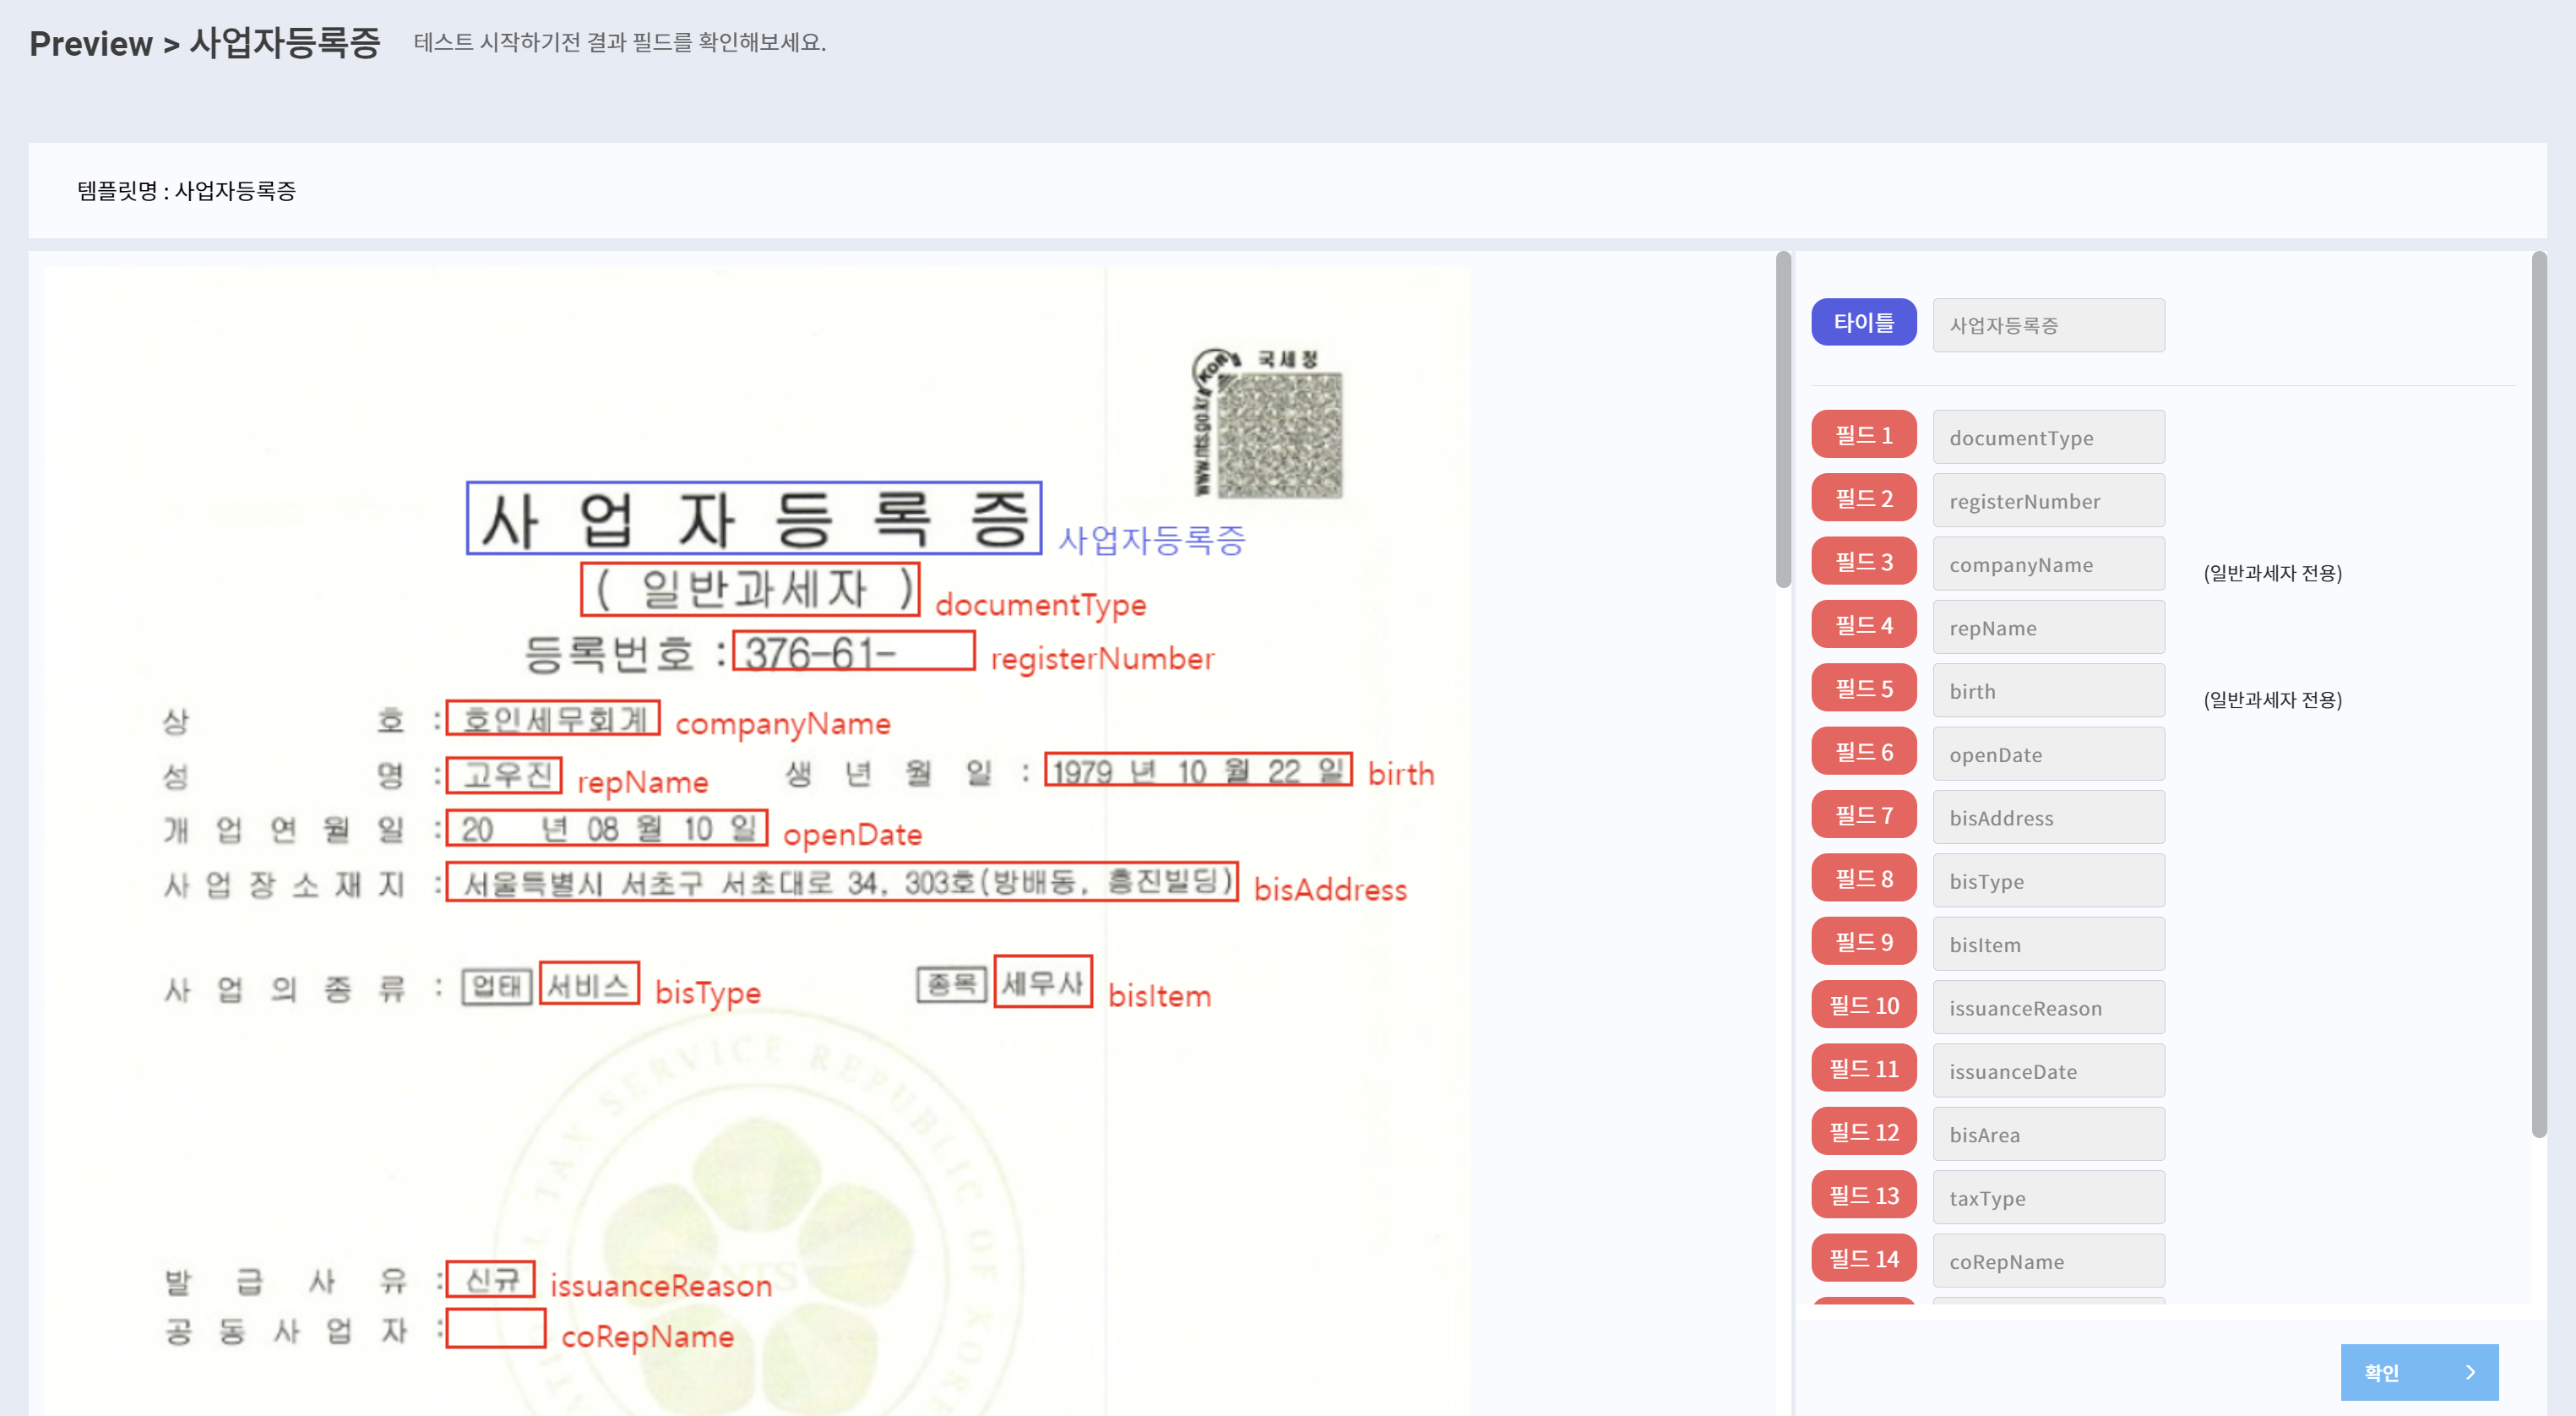Click the 세무사 bisItem box on document
2576x1416 pixels.
(x=1042, y=982)
